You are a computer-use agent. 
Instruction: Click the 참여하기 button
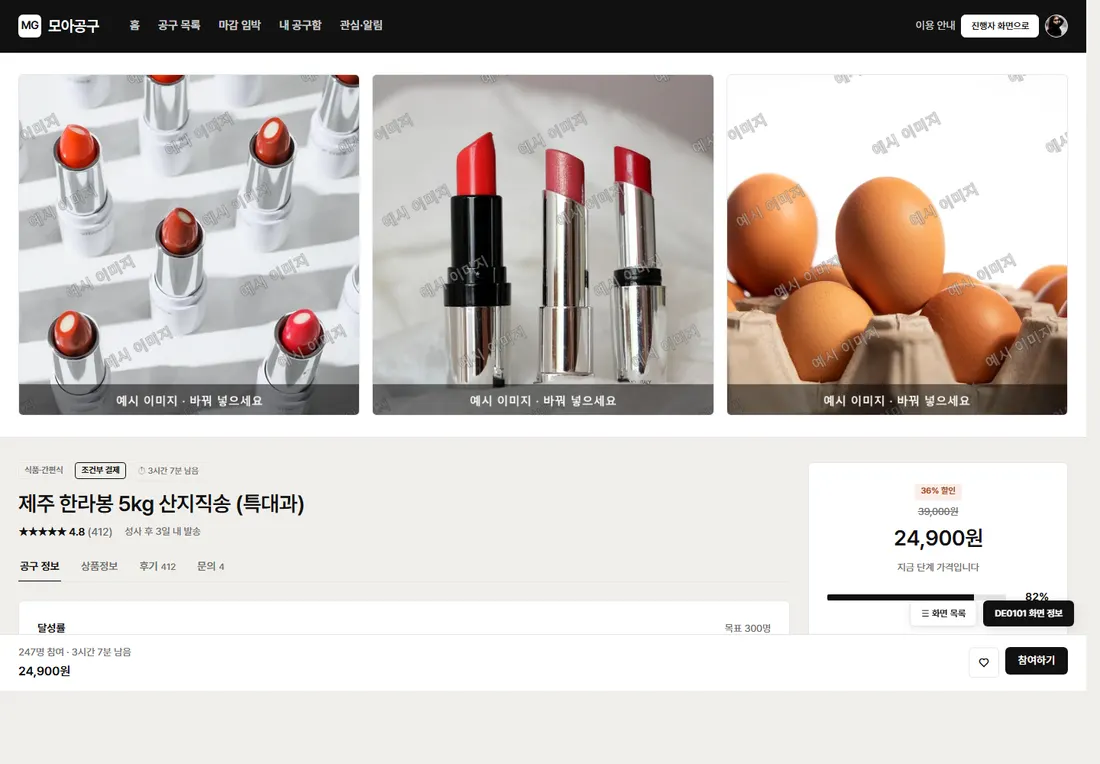1036,661
